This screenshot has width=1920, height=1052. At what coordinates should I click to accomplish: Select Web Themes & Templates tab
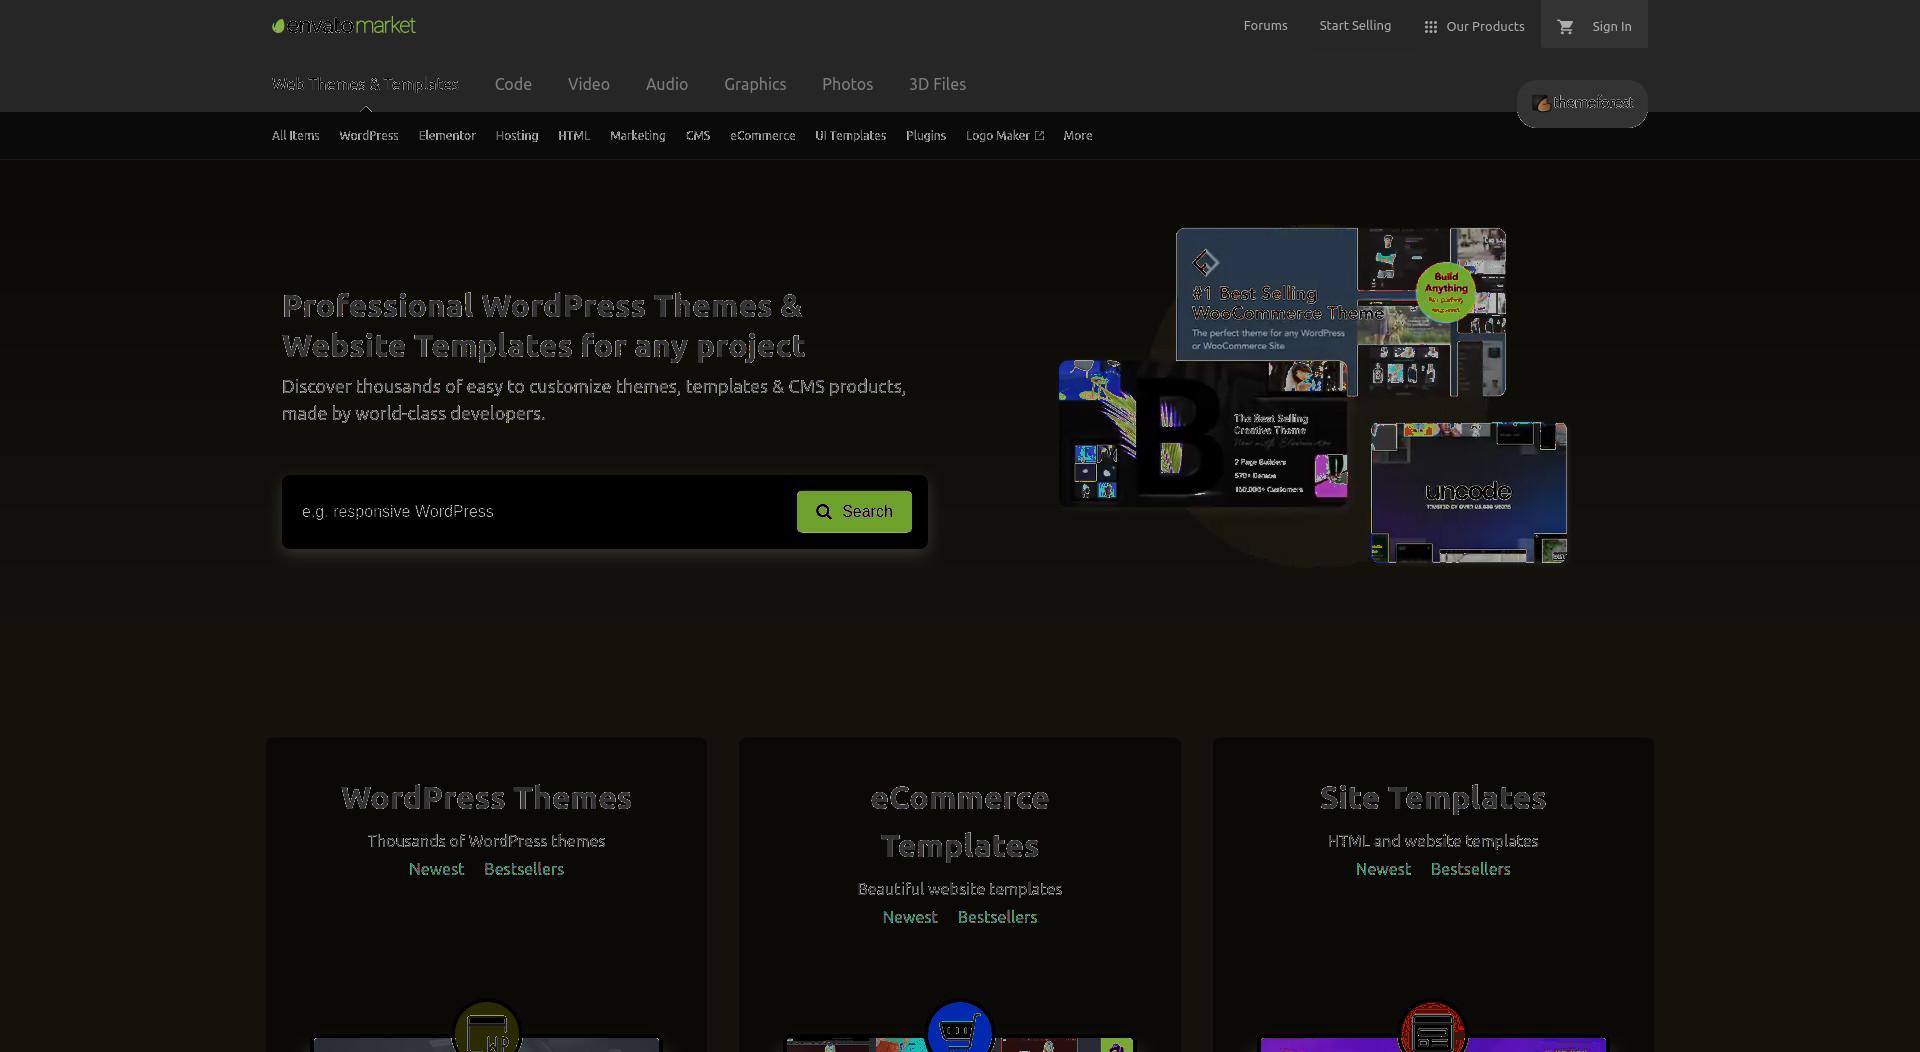coord(365,84)
